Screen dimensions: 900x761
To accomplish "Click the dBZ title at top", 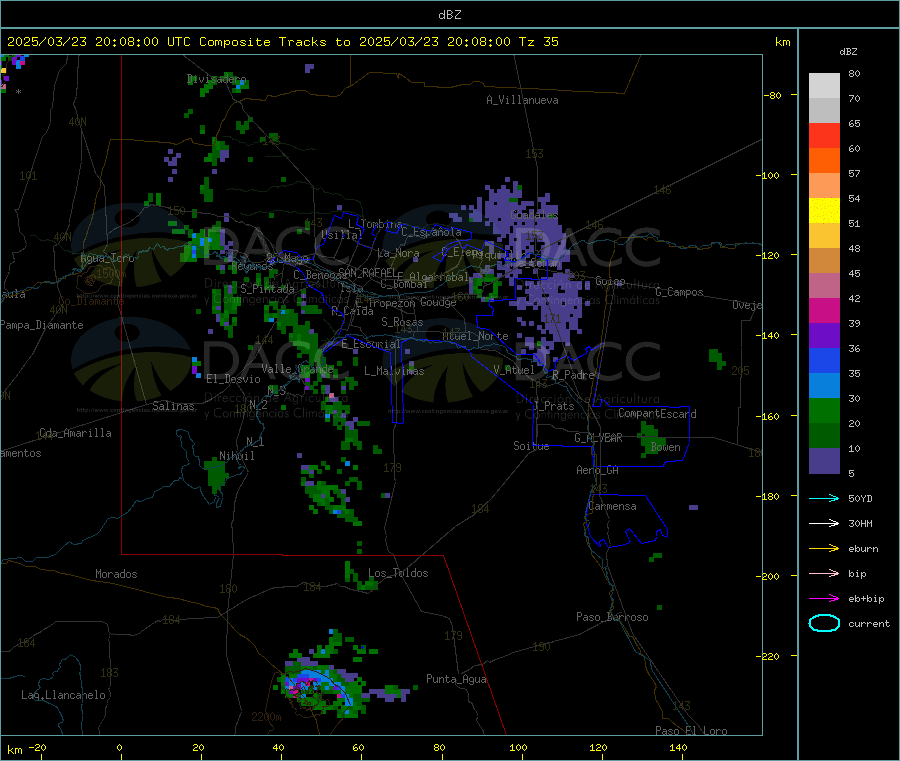I will coord(450,15).
